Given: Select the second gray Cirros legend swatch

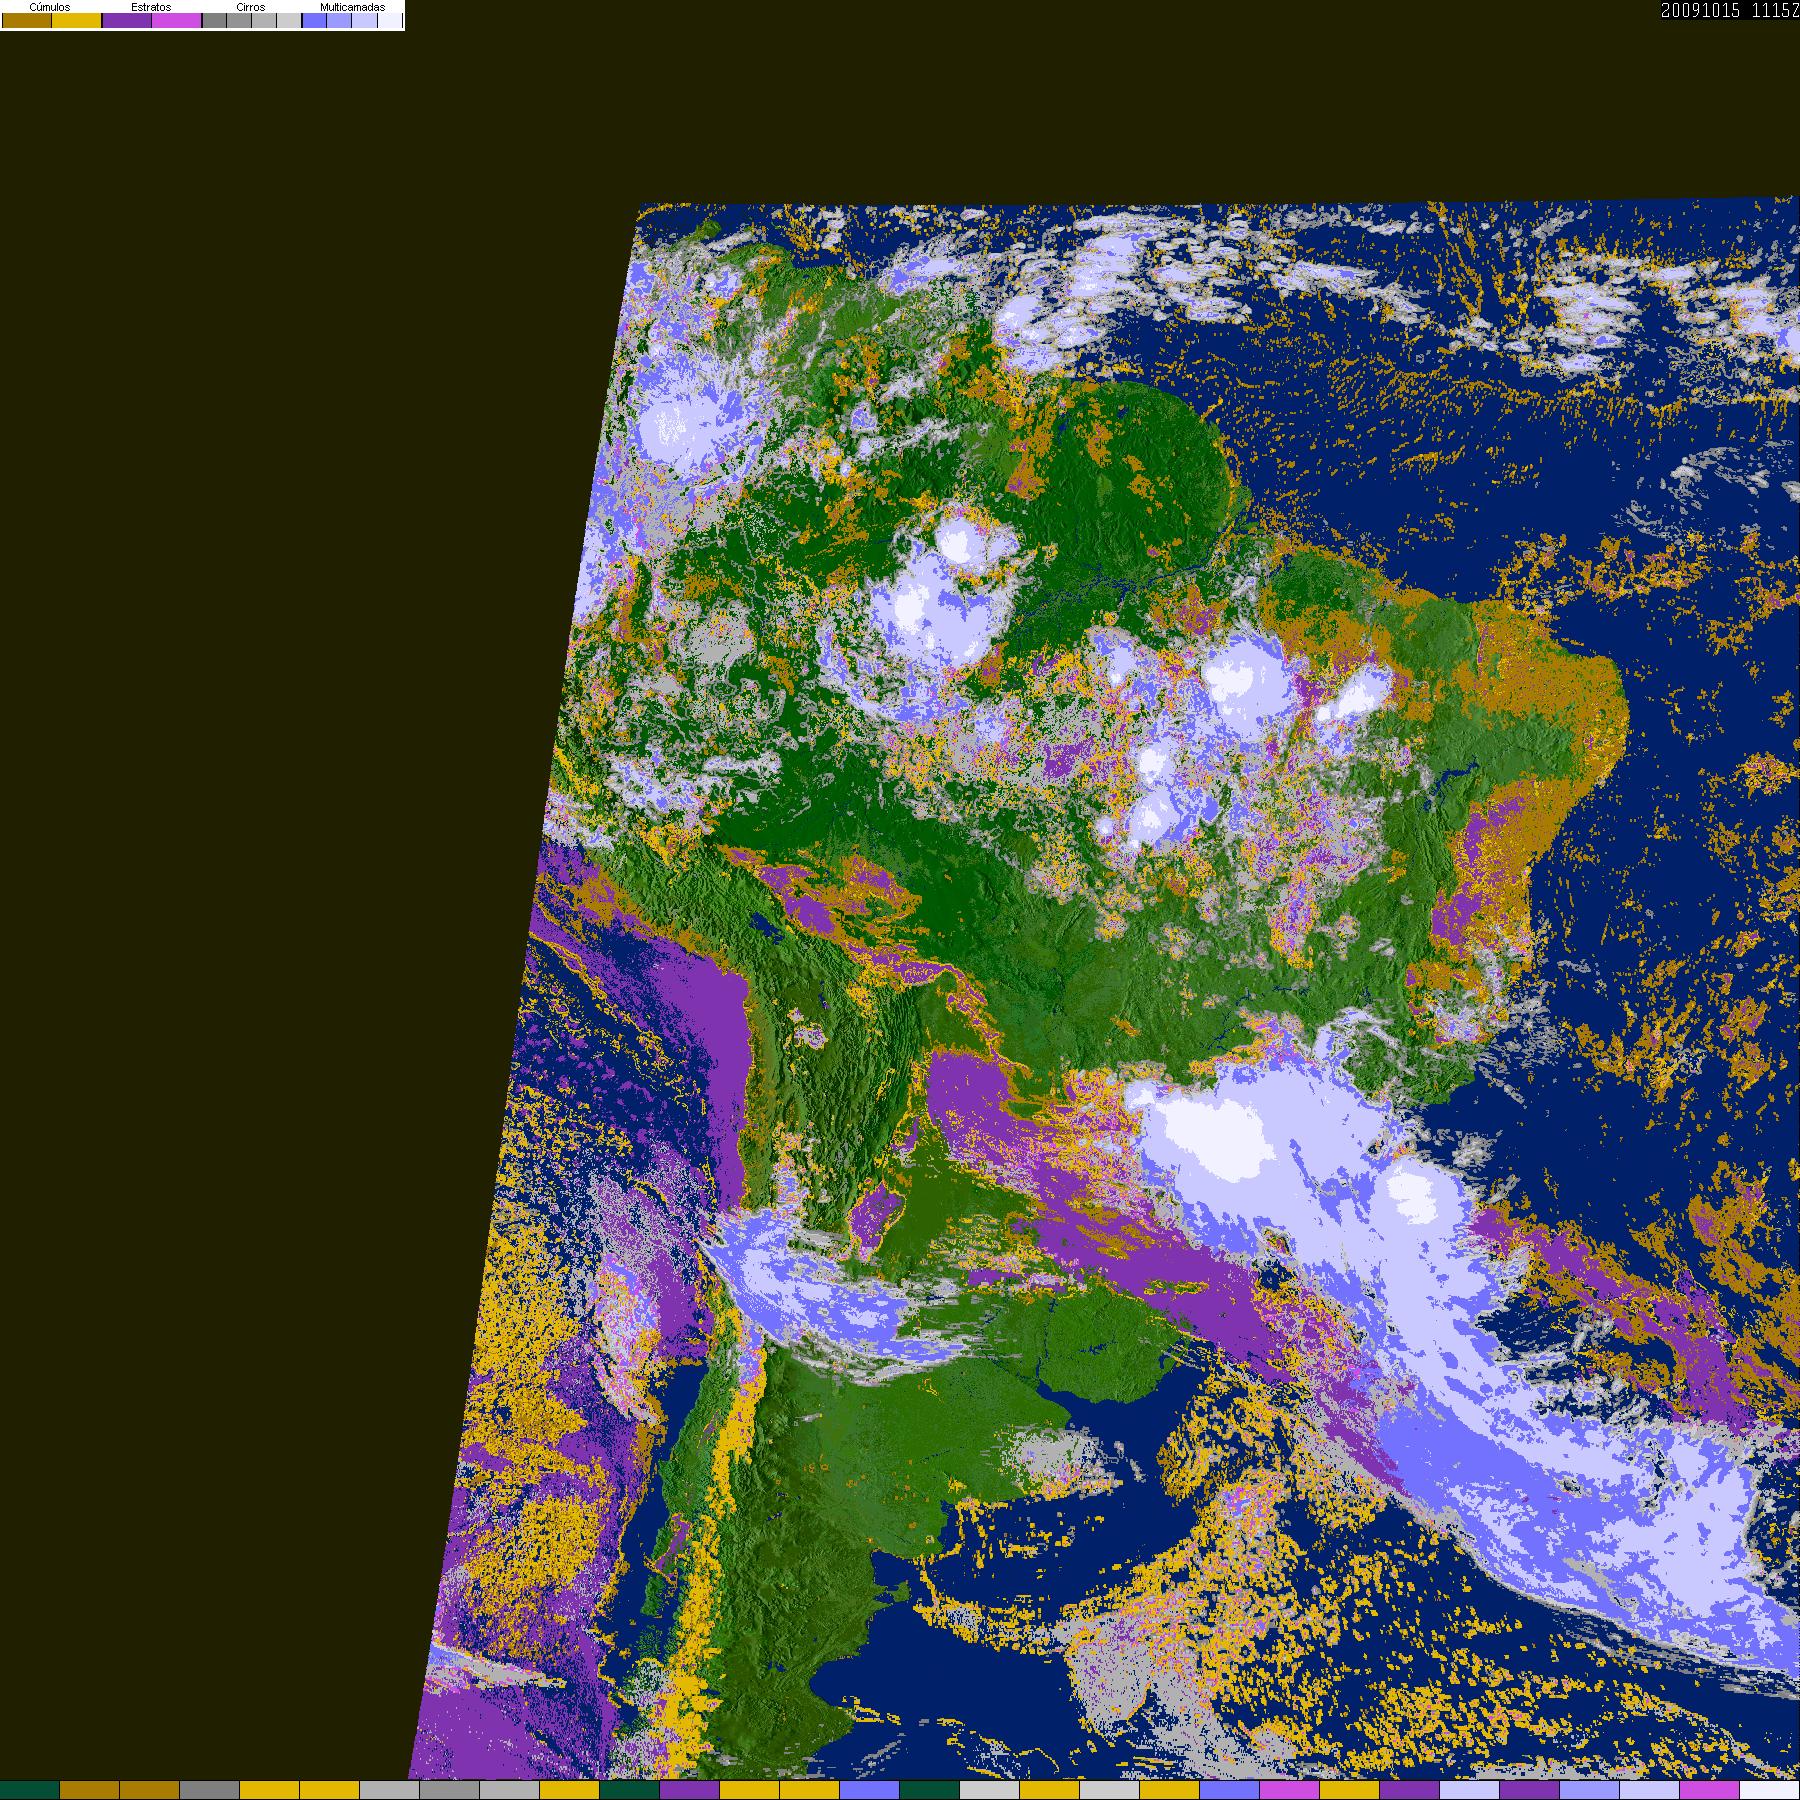Looking at the screenshot, I should 239,20.
